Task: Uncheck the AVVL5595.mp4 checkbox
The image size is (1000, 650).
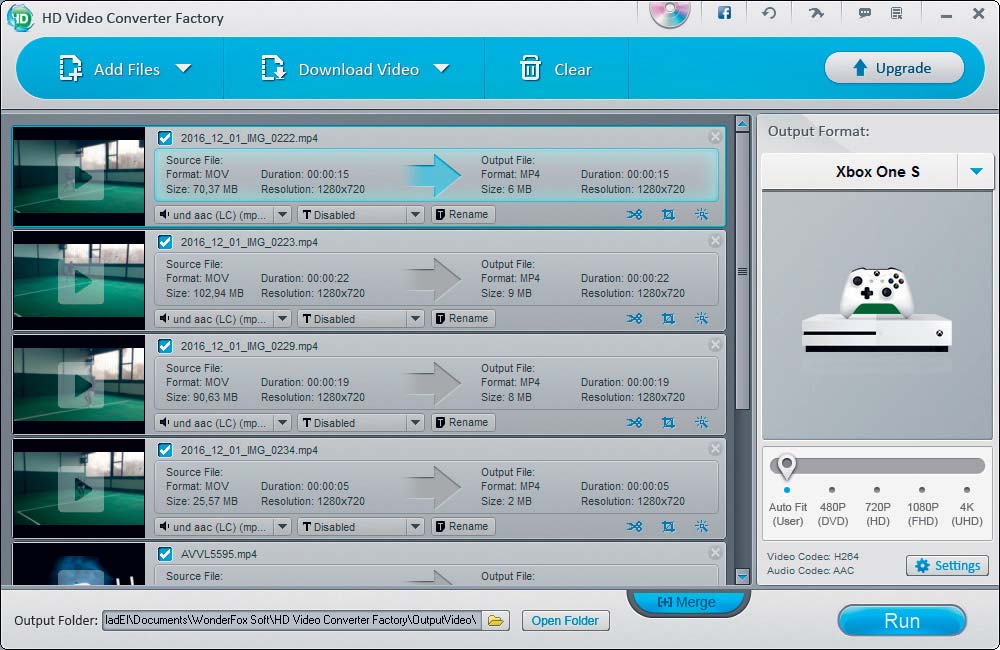Action: [x=165, y=554]
